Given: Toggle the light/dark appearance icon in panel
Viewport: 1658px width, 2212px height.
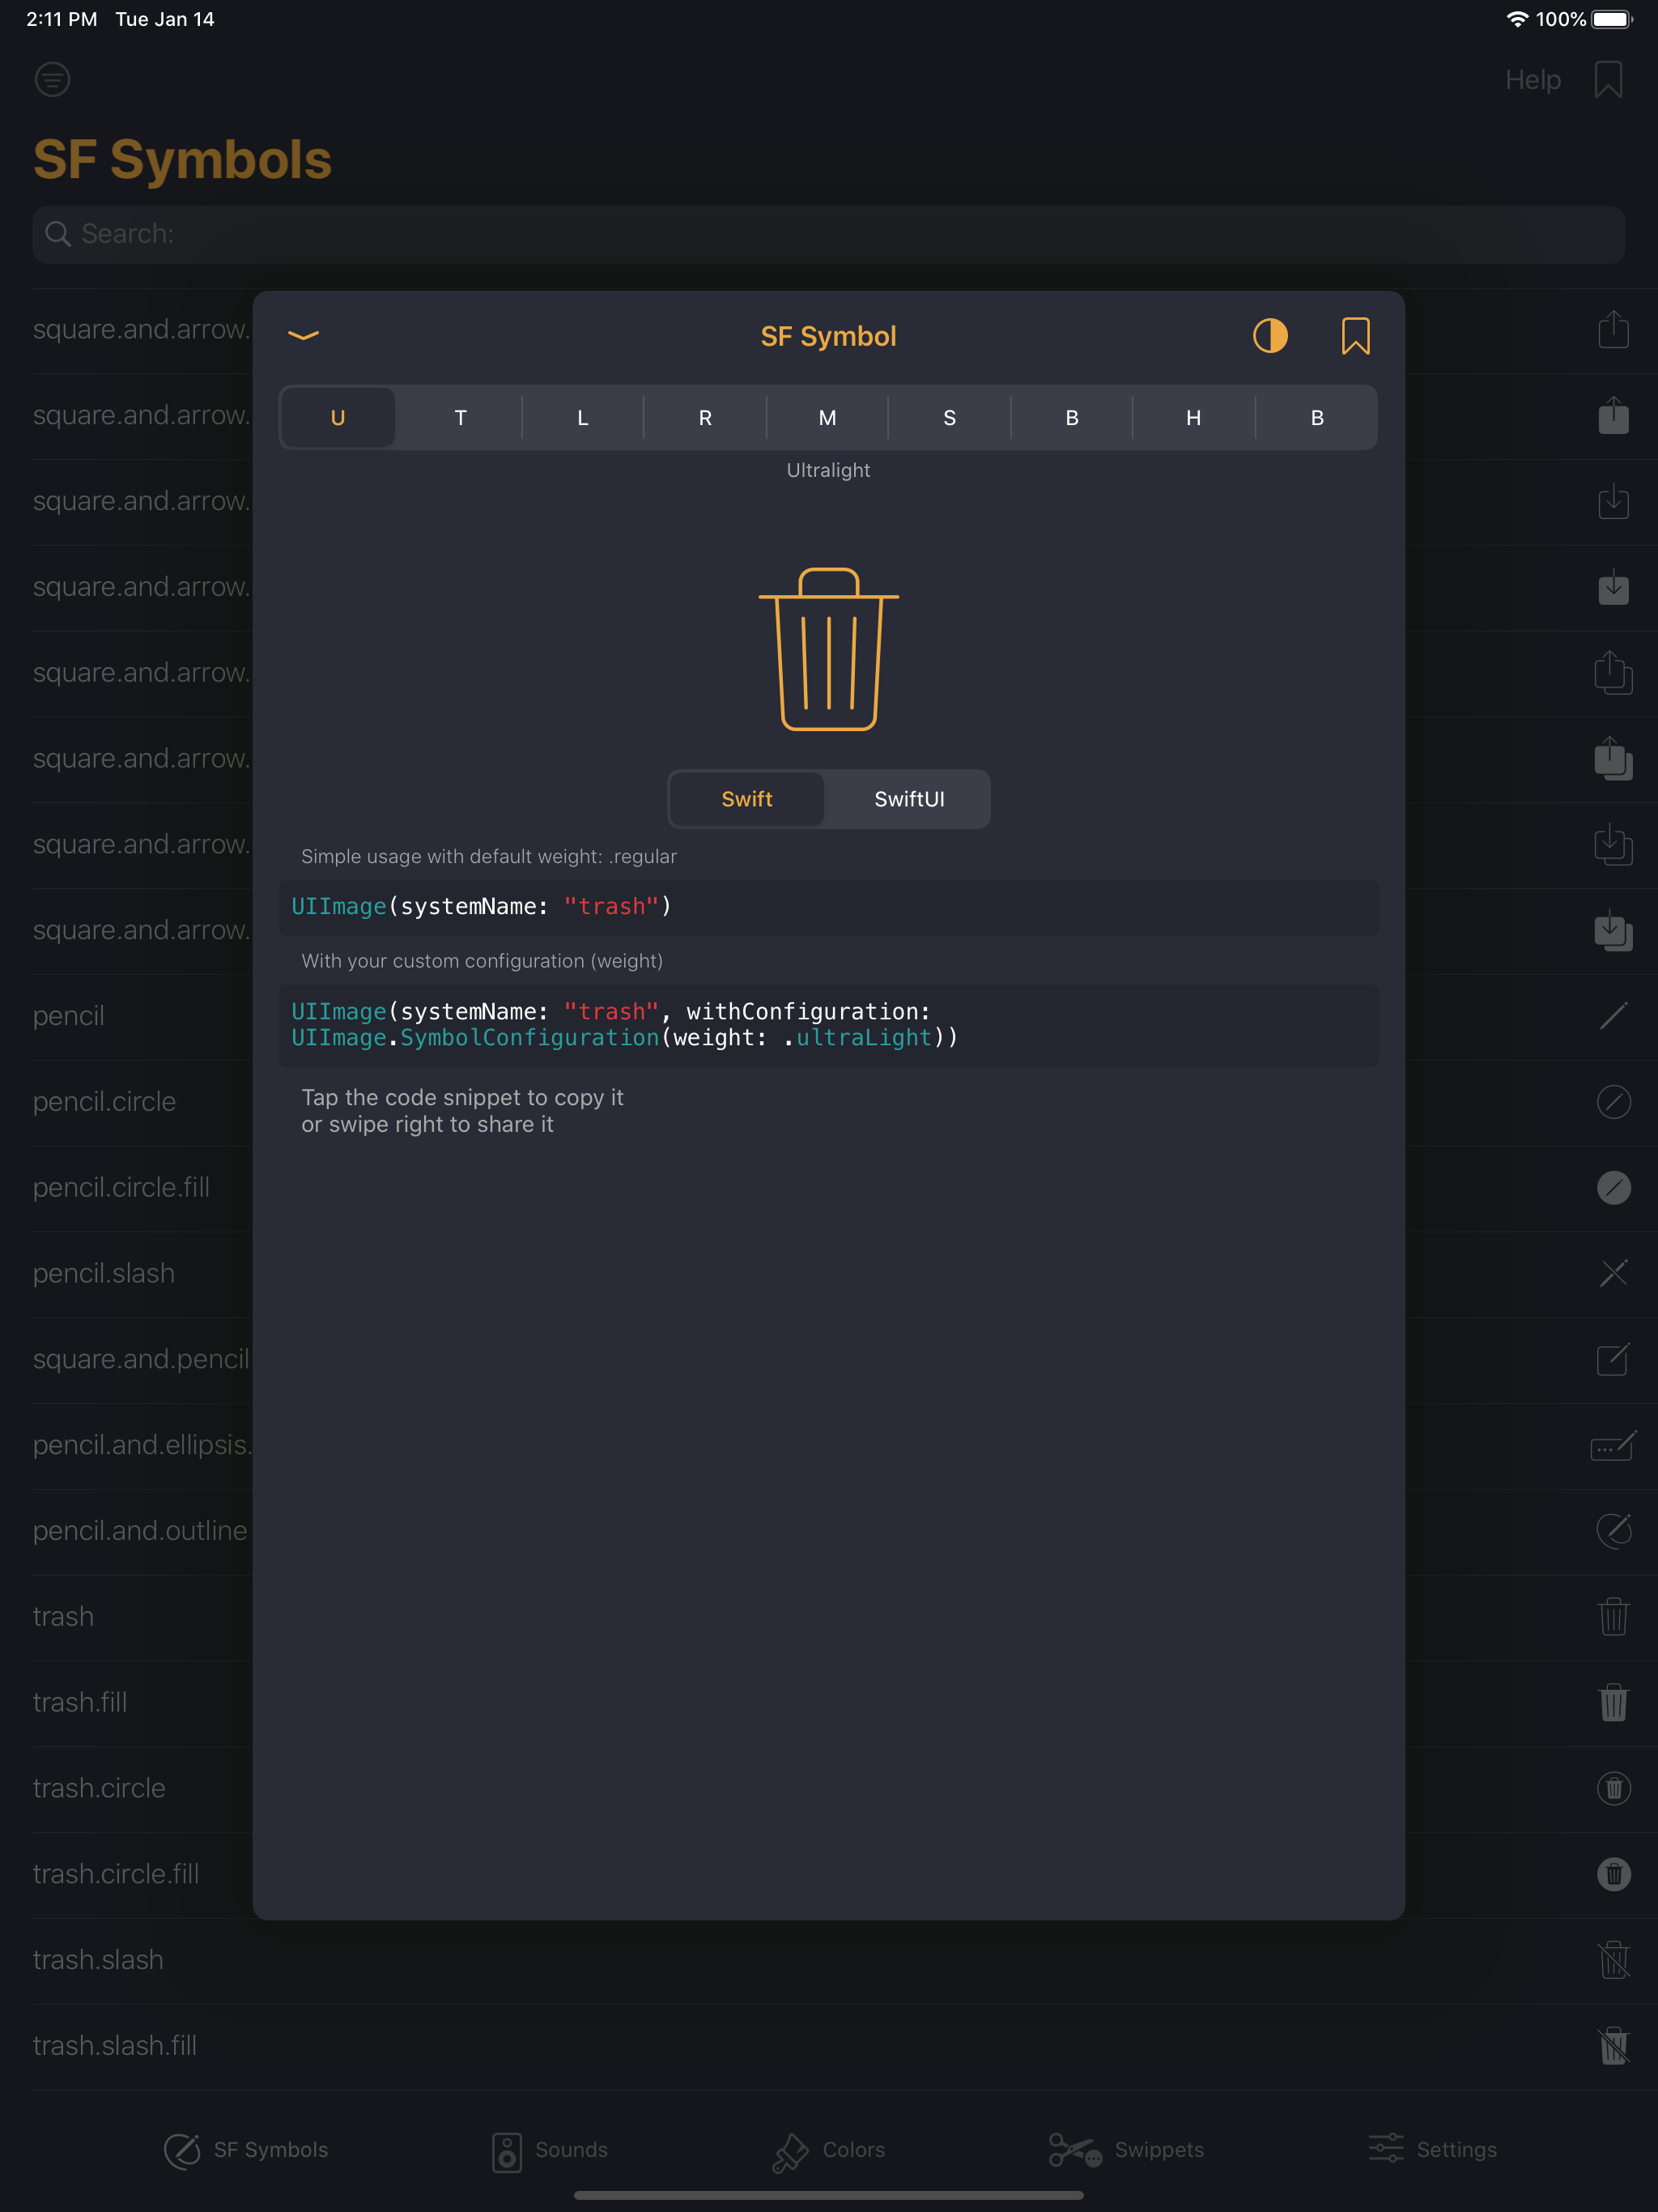Looking at the screenshot, I should pyautogui.click(x=1270, y=337).
